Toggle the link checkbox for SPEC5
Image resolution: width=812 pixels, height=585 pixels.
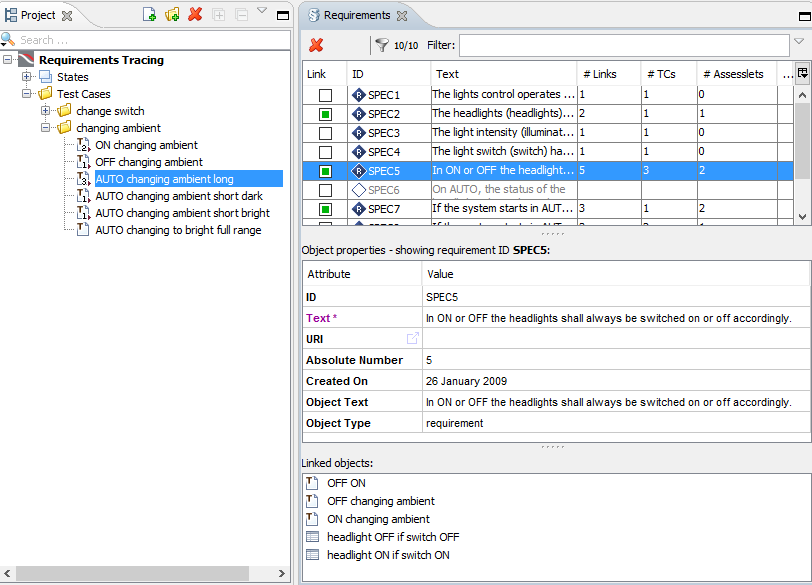325,171
